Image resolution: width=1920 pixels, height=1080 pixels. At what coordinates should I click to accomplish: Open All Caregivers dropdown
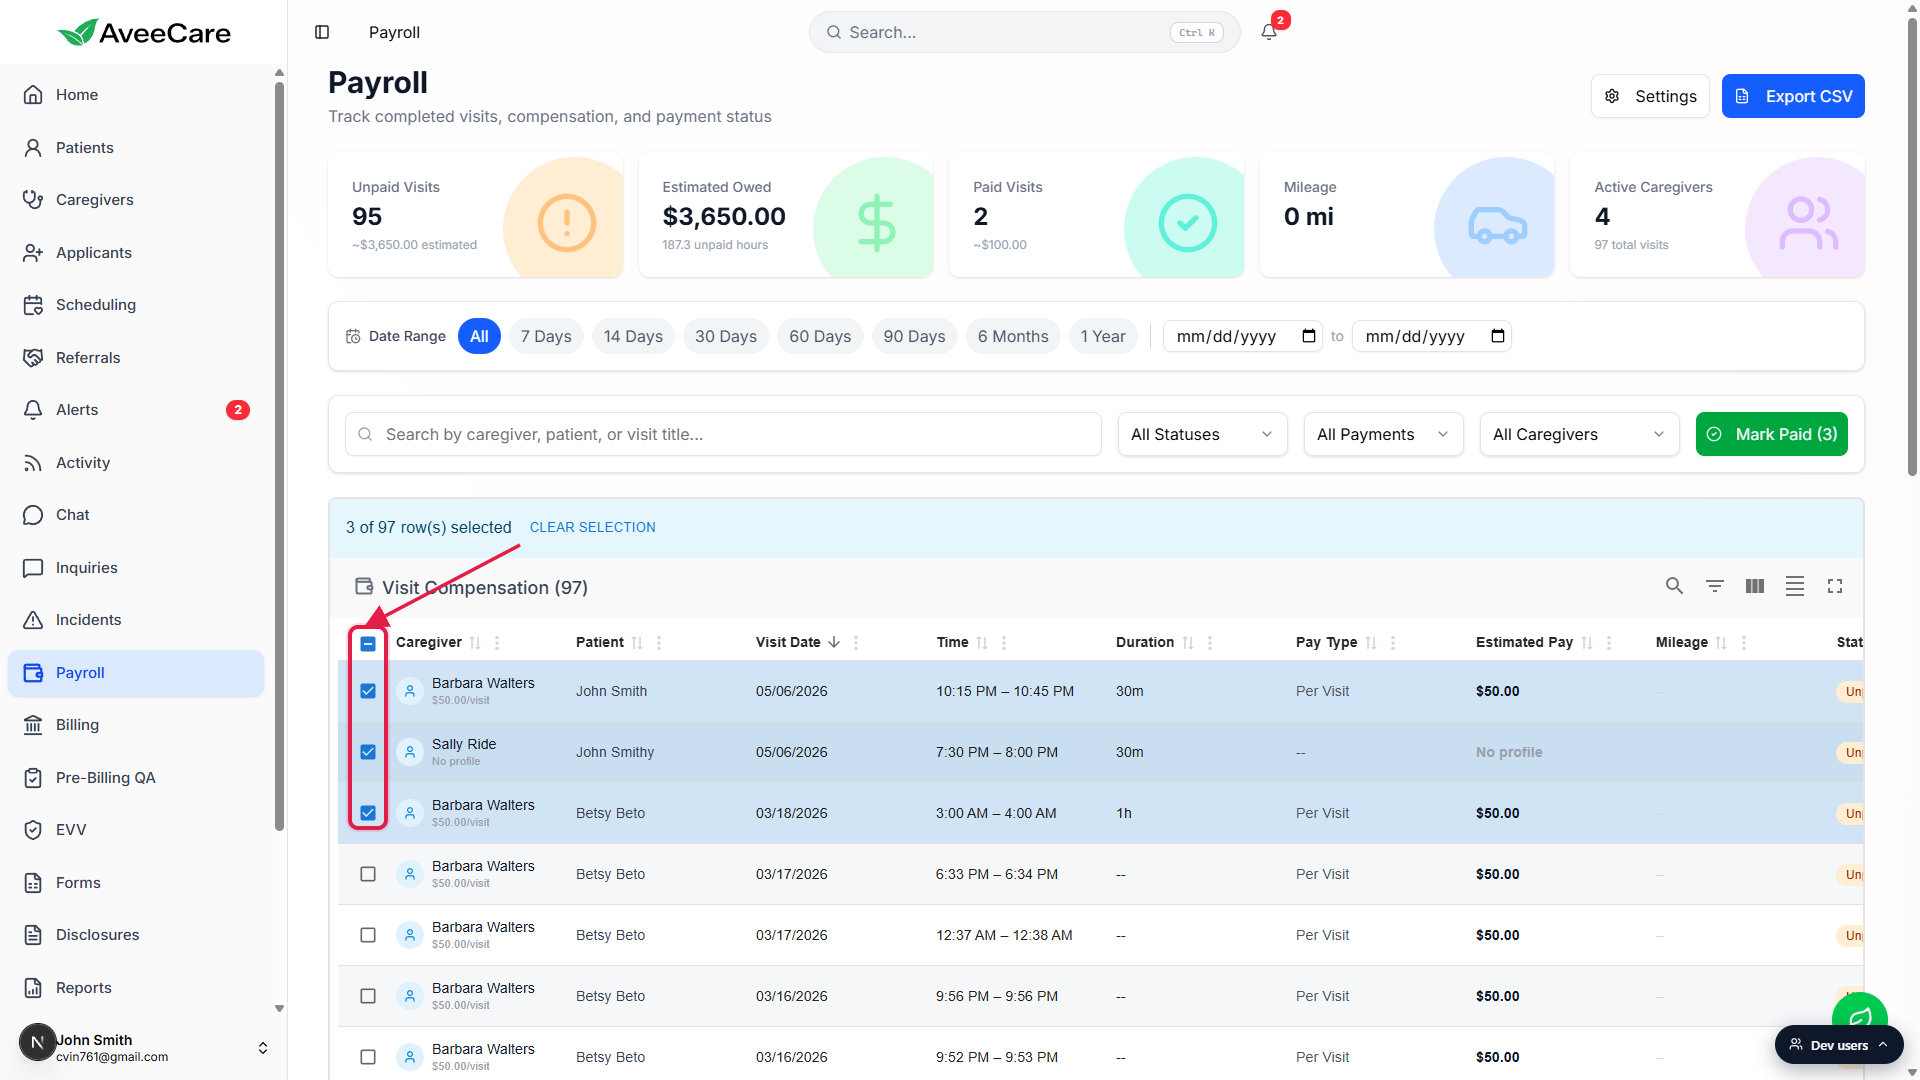click(1579, 434)
